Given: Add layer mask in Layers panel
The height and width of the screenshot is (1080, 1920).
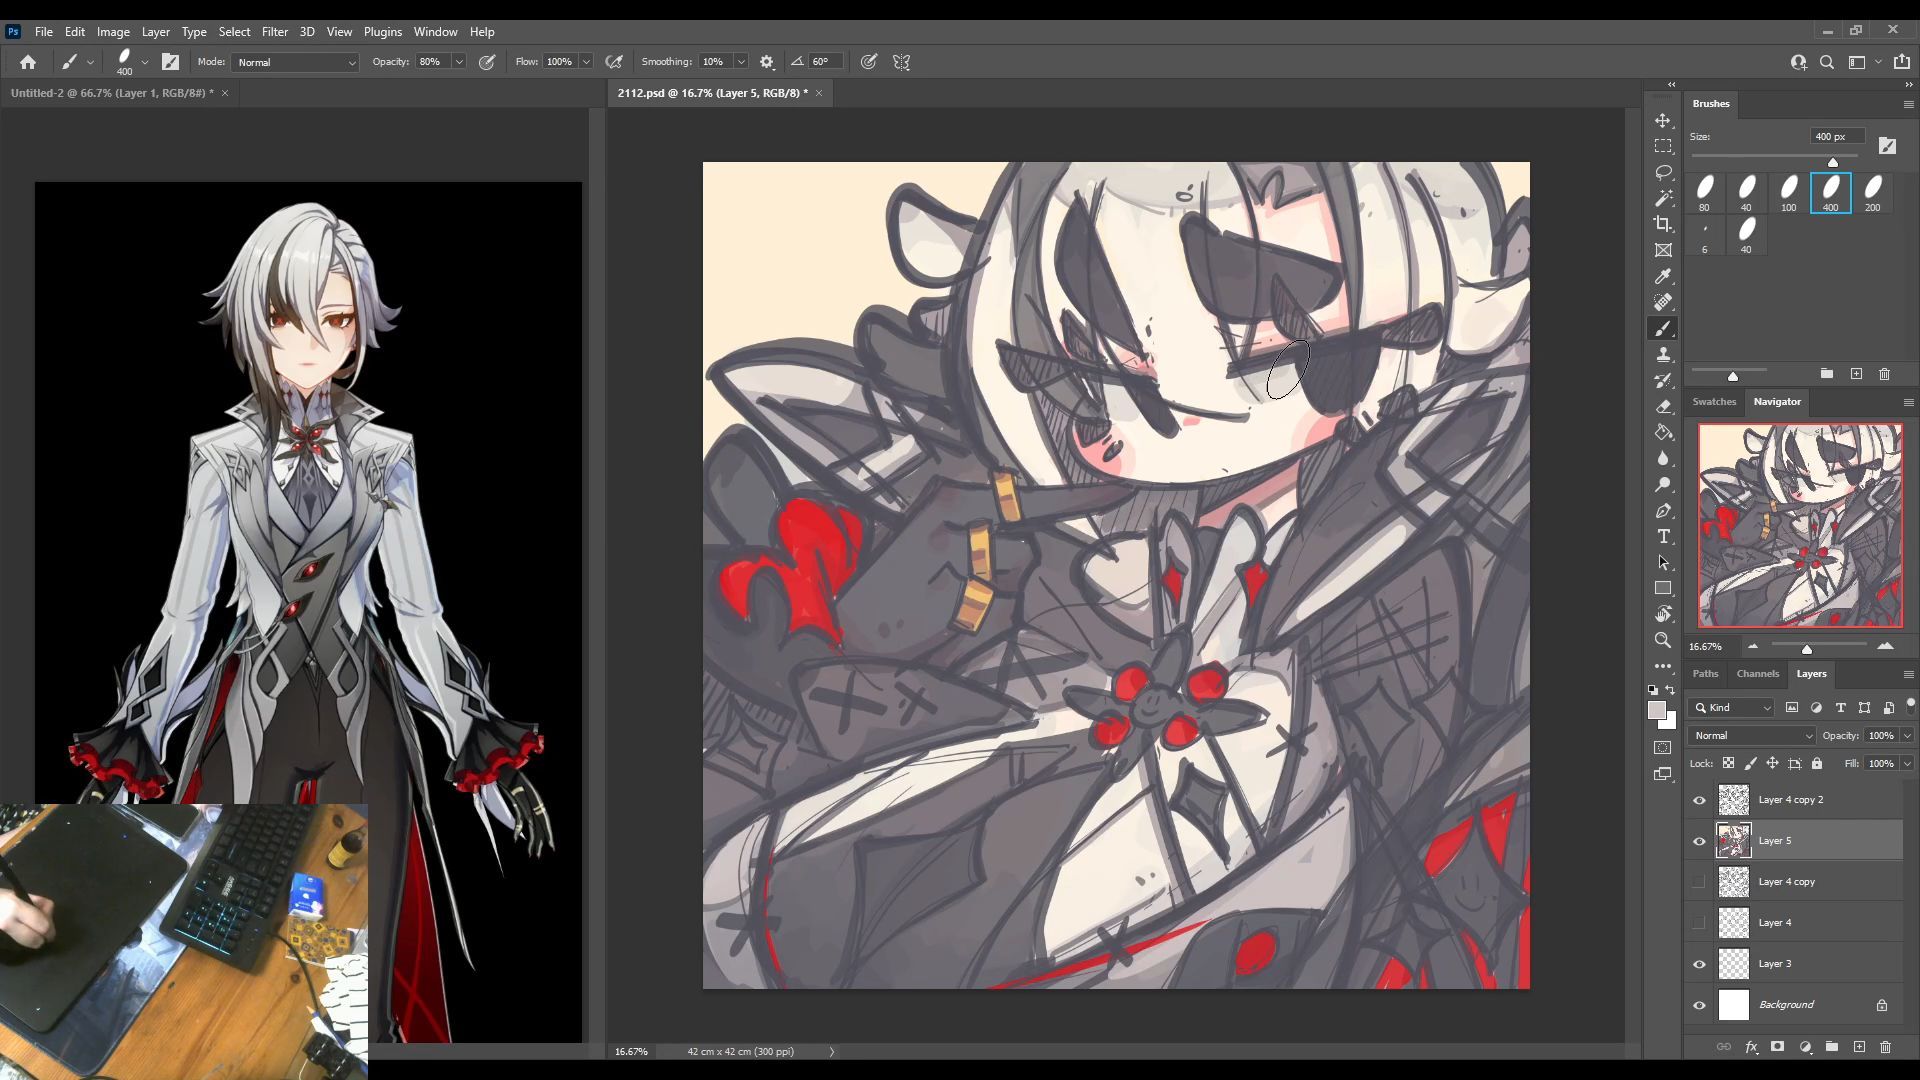Looking at the screenshot, I should coord(1777,1047).
